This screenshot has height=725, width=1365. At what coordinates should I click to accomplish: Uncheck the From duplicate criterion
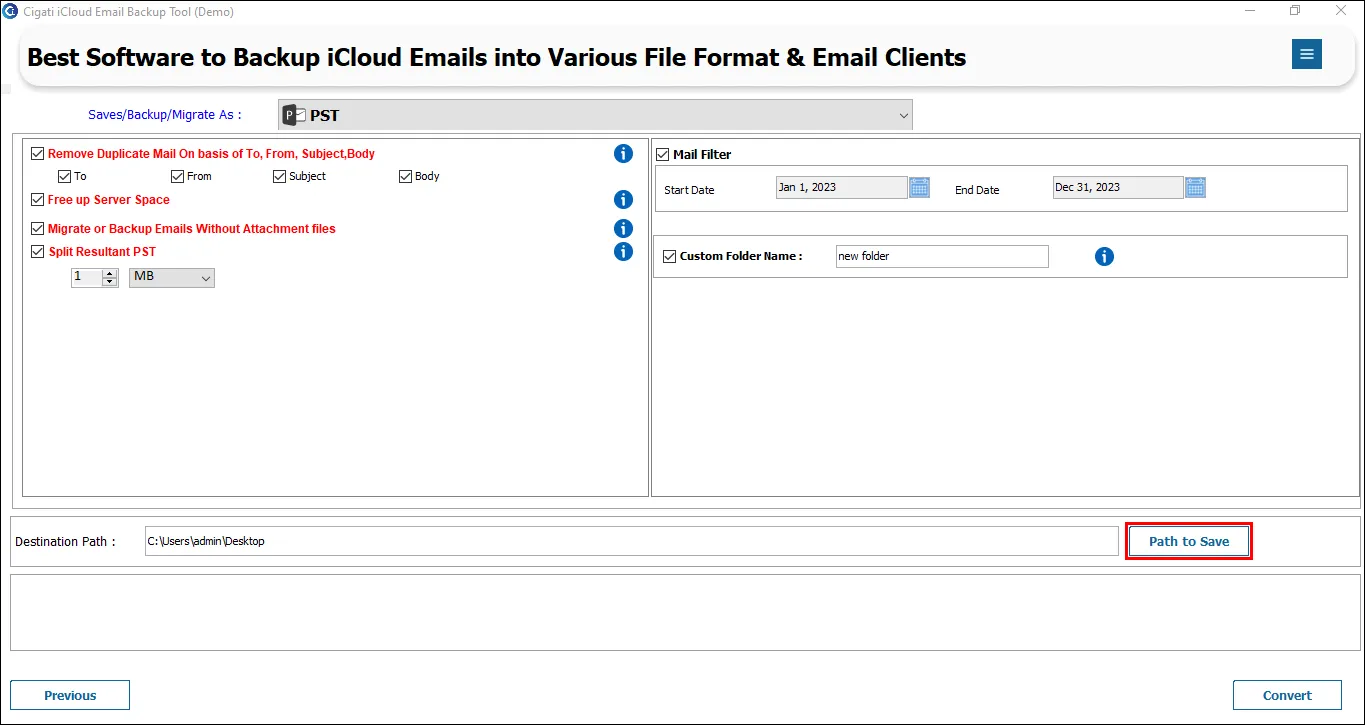178,177
